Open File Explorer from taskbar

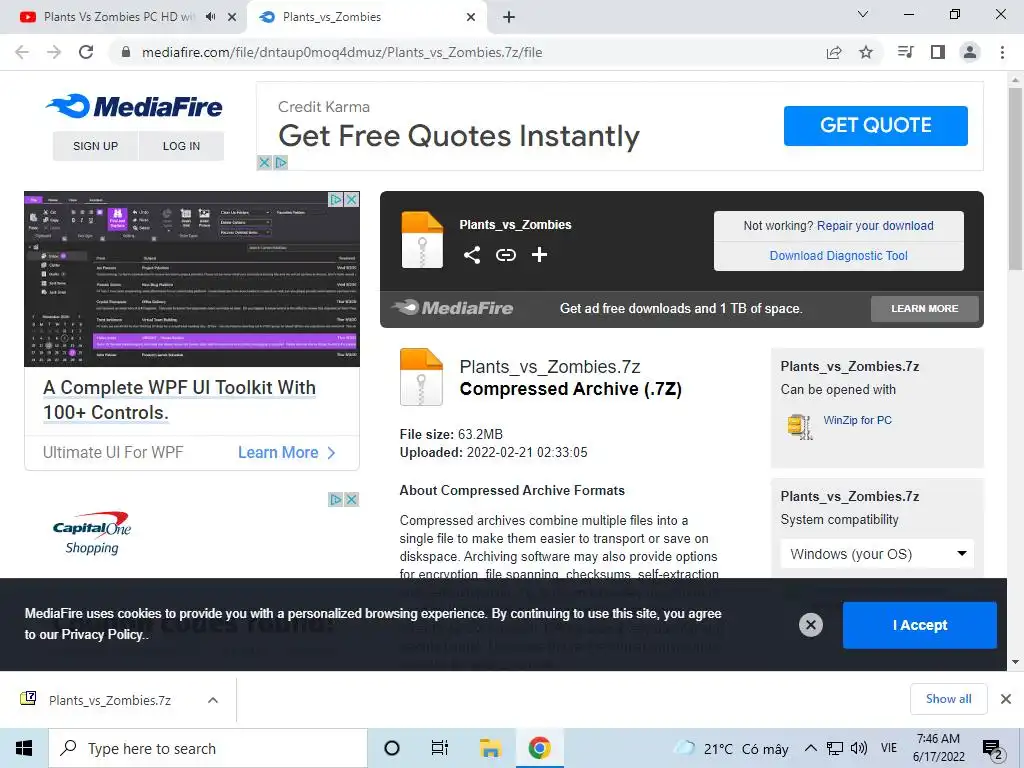click(x=490, y=748)
